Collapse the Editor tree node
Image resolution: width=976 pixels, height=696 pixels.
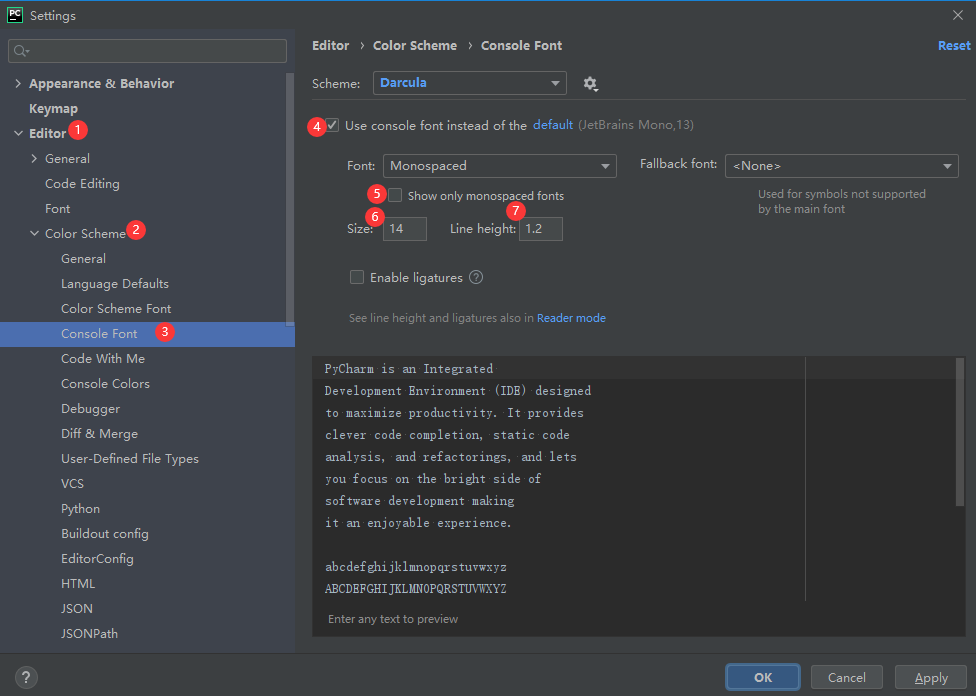pos(18,133)
